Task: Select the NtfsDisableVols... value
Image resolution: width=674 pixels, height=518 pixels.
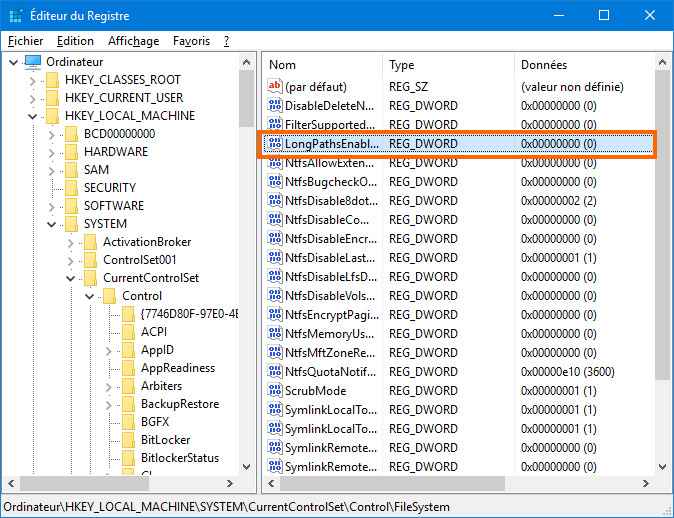Action: point(330,296)
